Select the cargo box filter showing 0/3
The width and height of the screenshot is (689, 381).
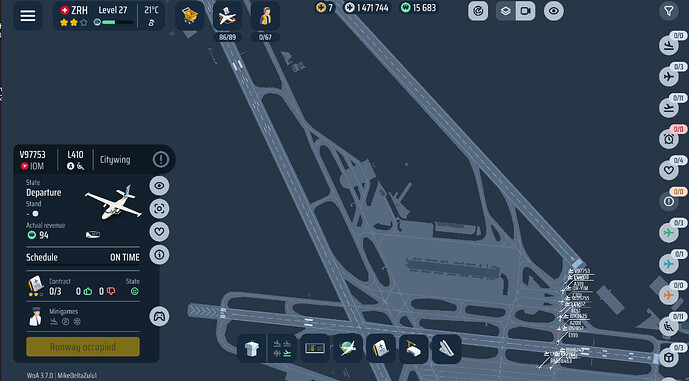pyautogui.click(x=668, y=358)
